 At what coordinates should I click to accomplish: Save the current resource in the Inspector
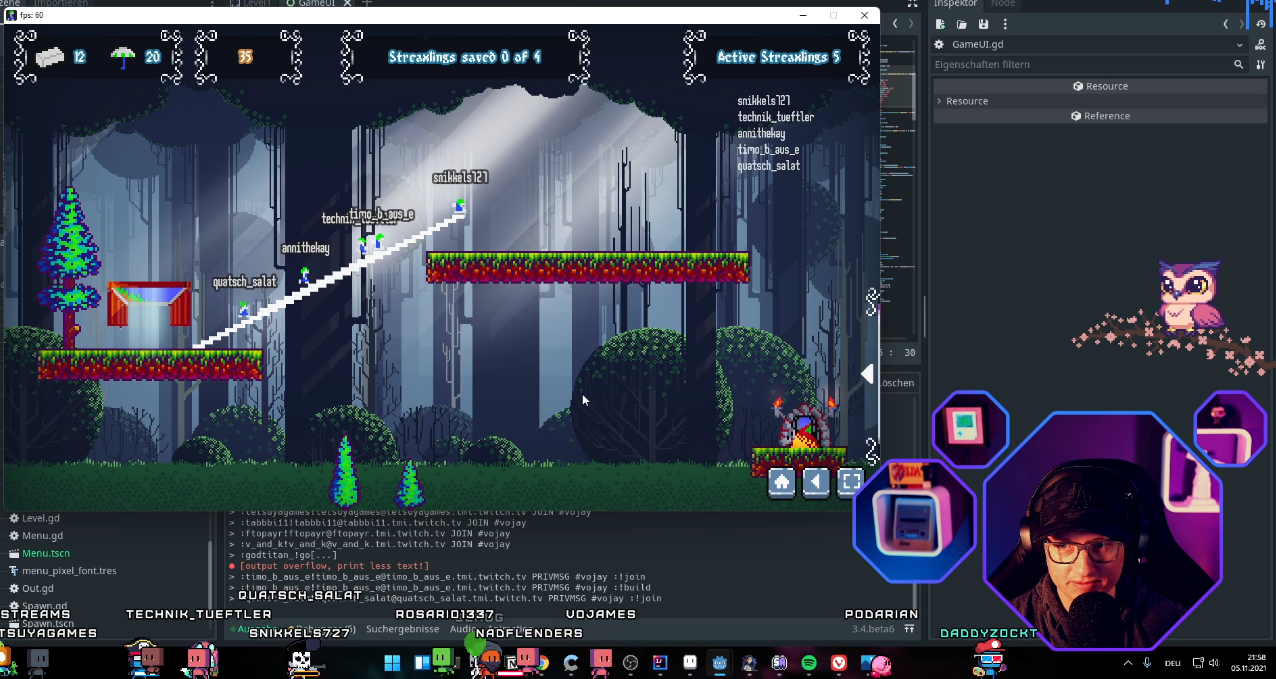click(983, 24)
